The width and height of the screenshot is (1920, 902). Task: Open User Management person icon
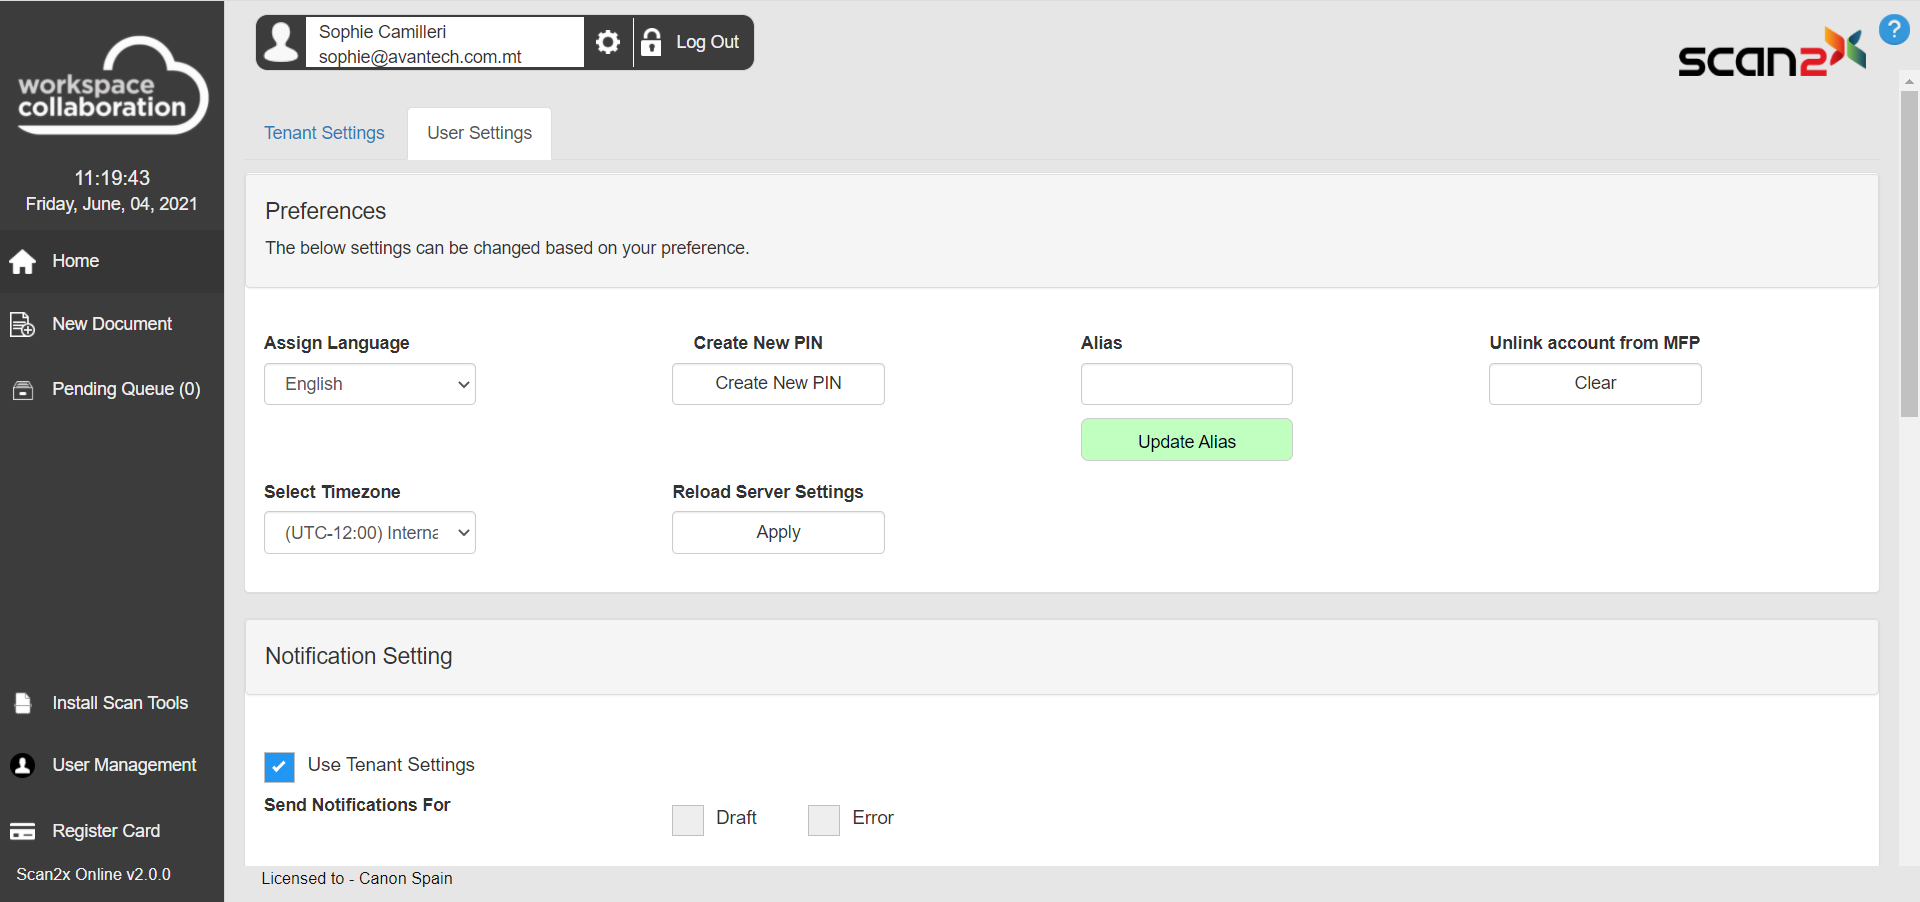tap(22, 766)
